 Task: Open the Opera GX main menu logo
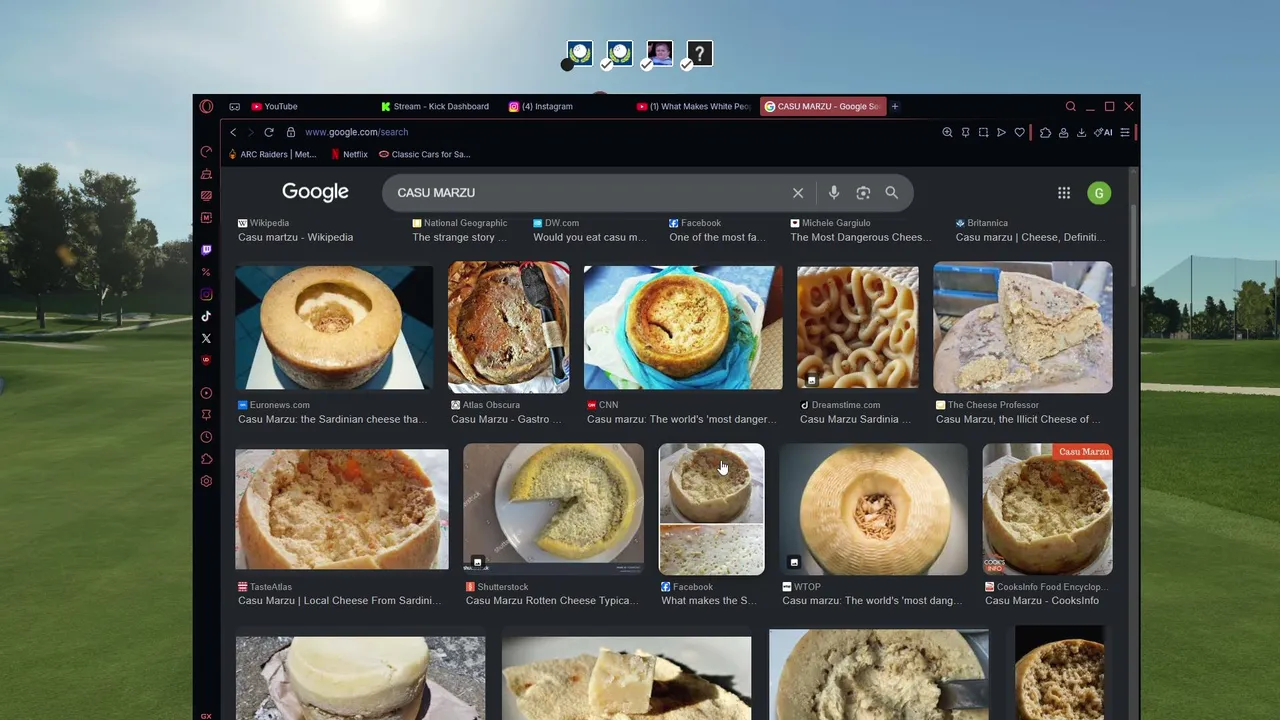point(206,106)
